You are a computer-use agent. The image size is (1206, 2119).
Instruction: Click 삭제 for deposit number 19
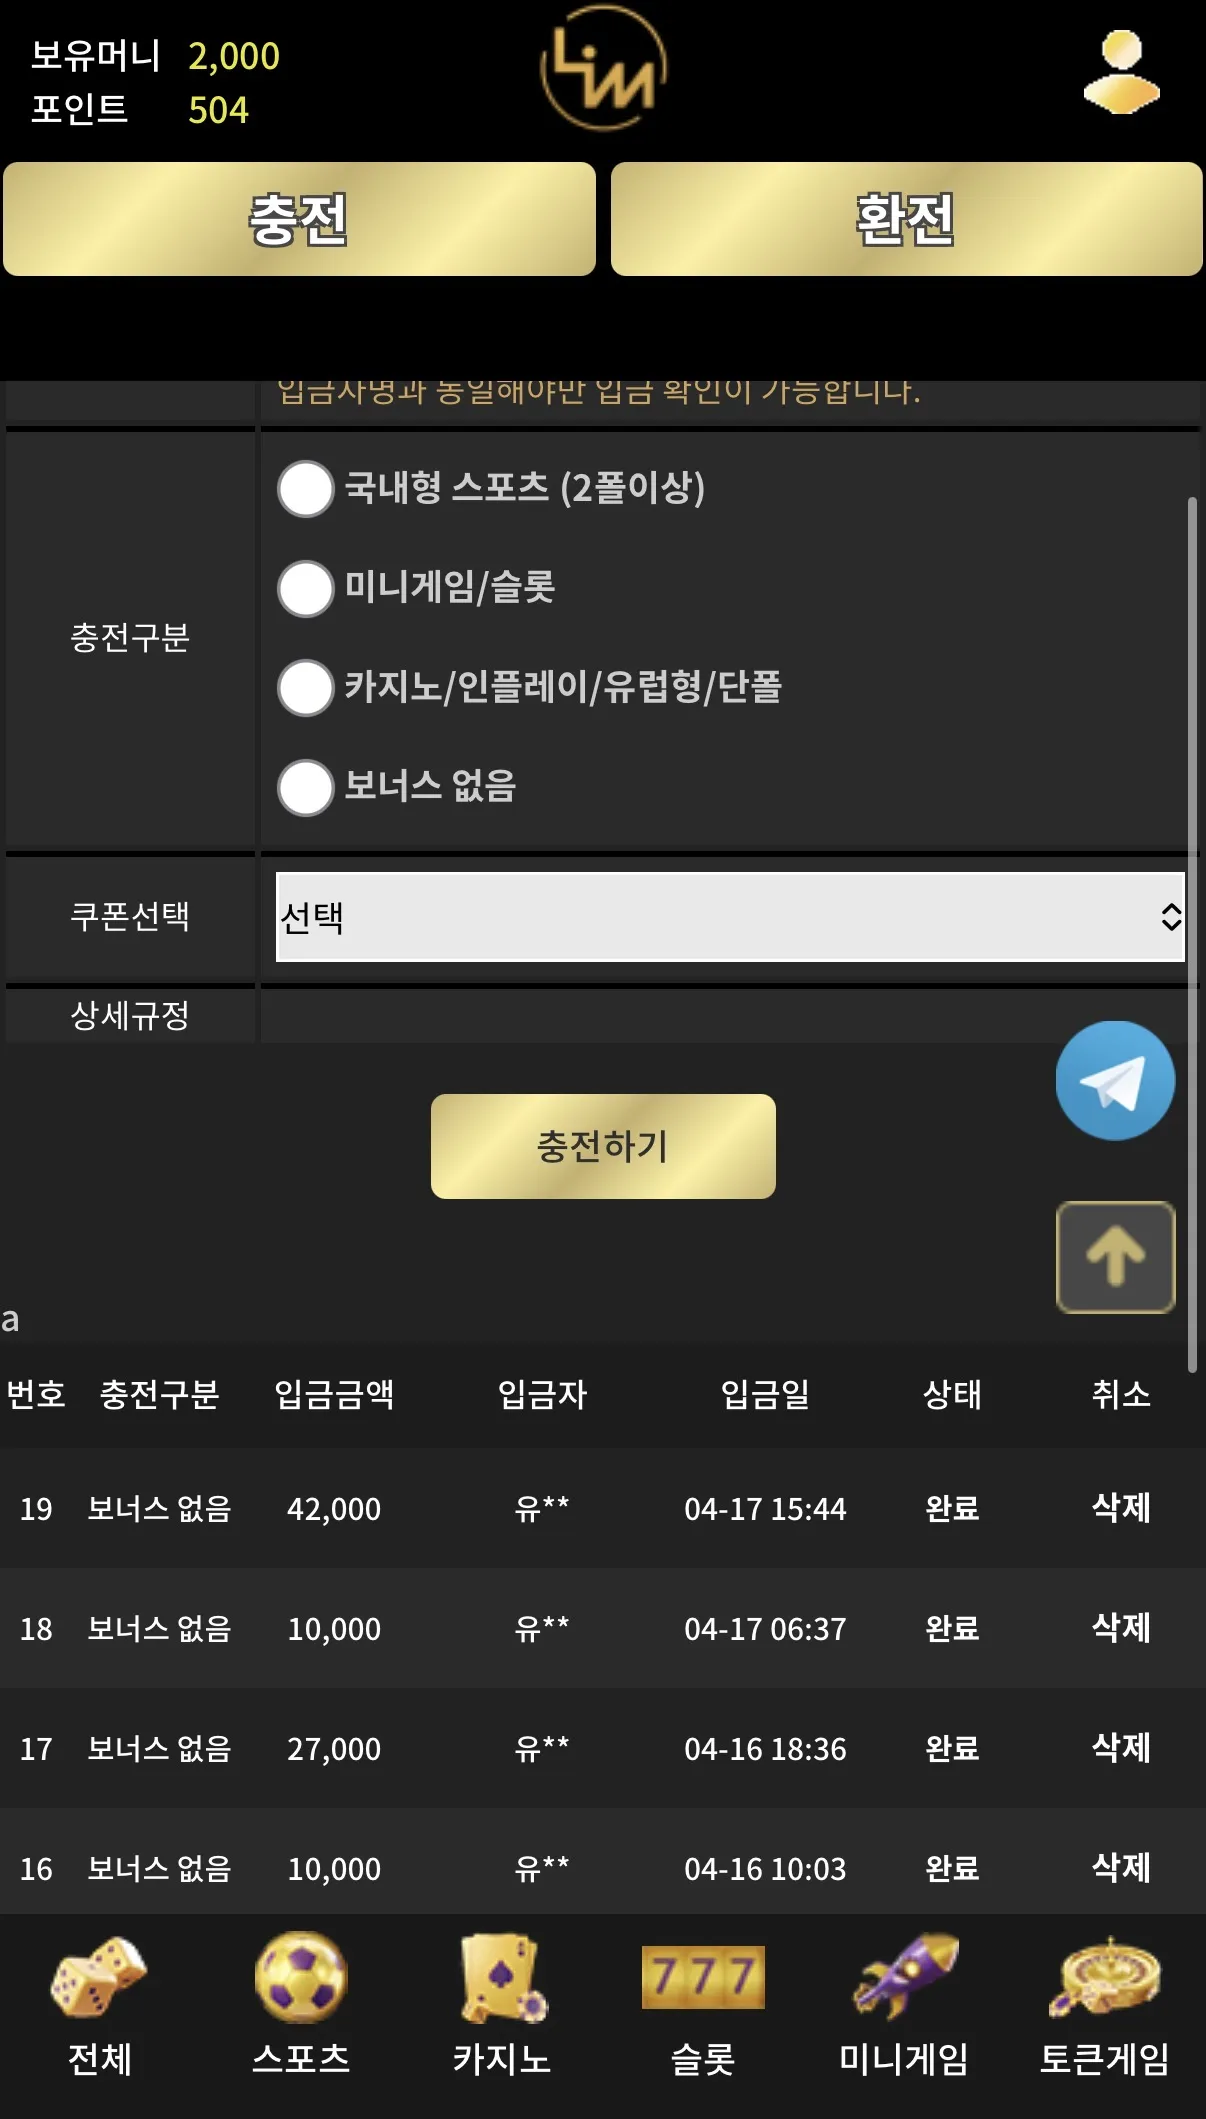coord(1121,1507)
